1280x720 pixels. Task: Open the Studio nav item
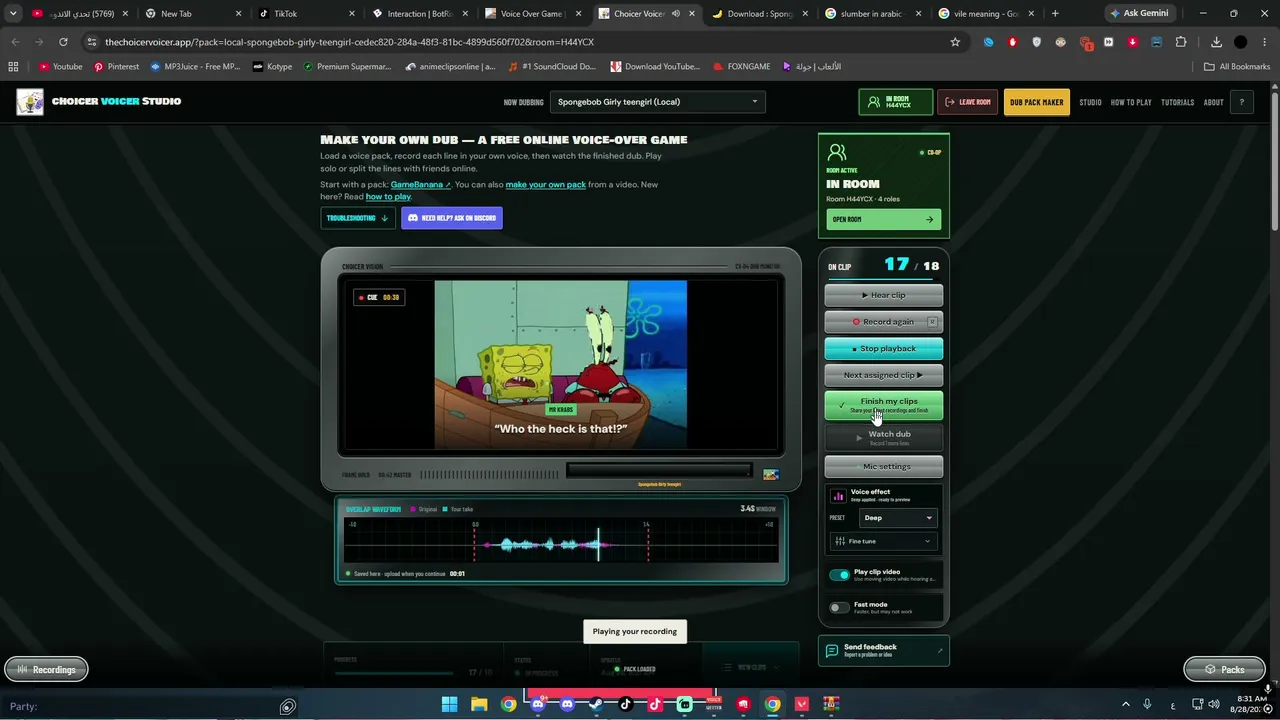tap(1090, 102)
